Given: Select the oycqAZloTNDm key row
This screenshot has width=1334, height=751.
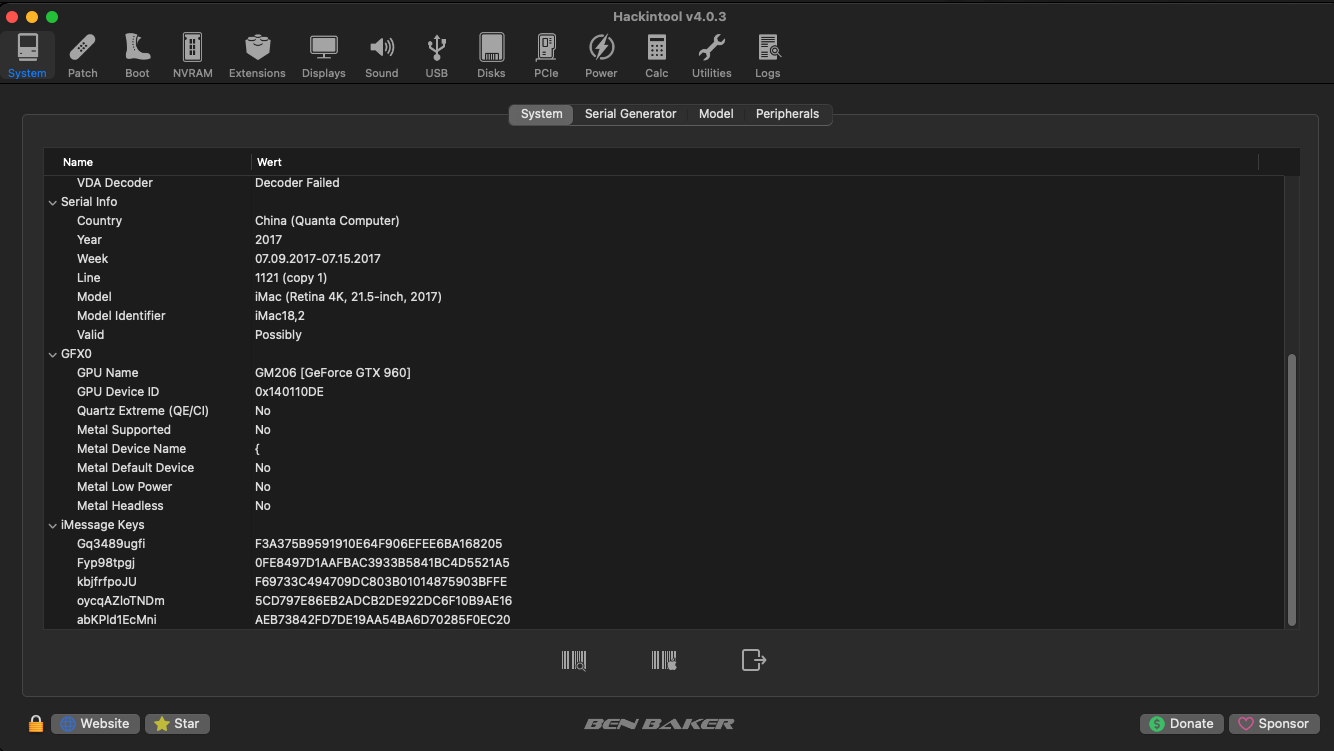Looking at the screenshot, I should click(664, 601).
